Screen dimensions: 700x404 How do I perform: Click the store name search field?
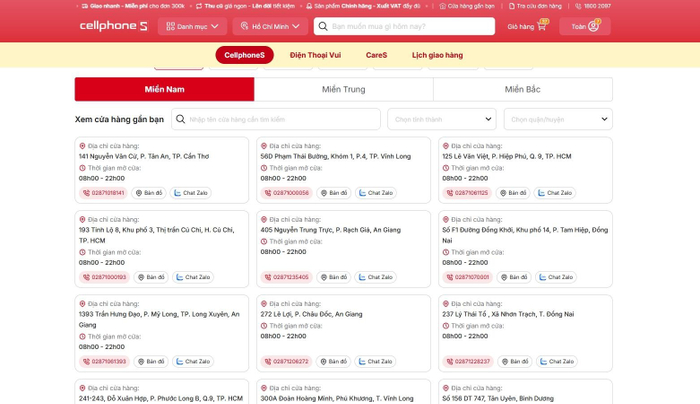276,119
